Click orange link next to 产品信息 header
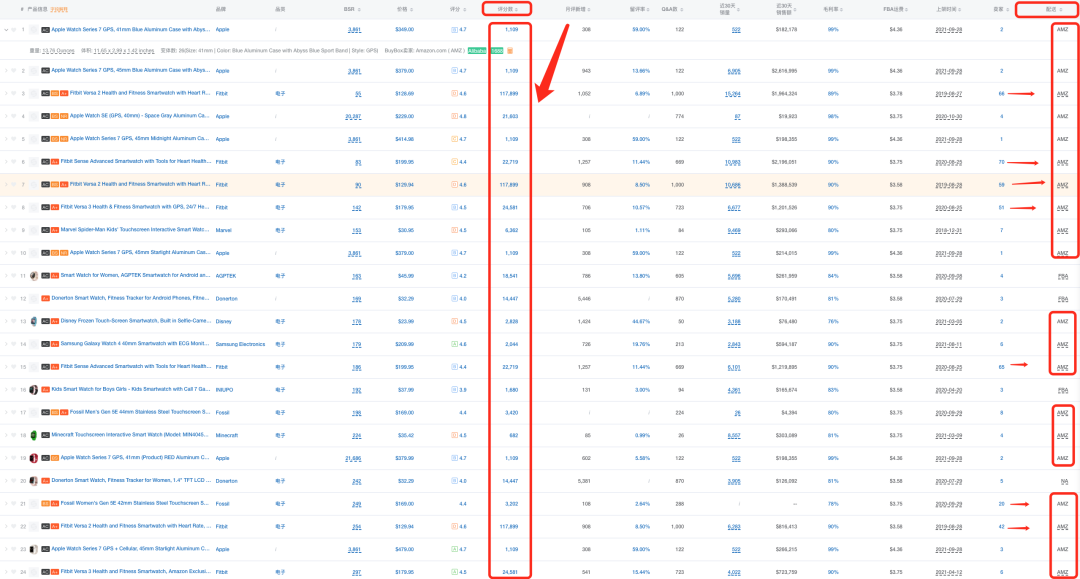 pos(59,10)
